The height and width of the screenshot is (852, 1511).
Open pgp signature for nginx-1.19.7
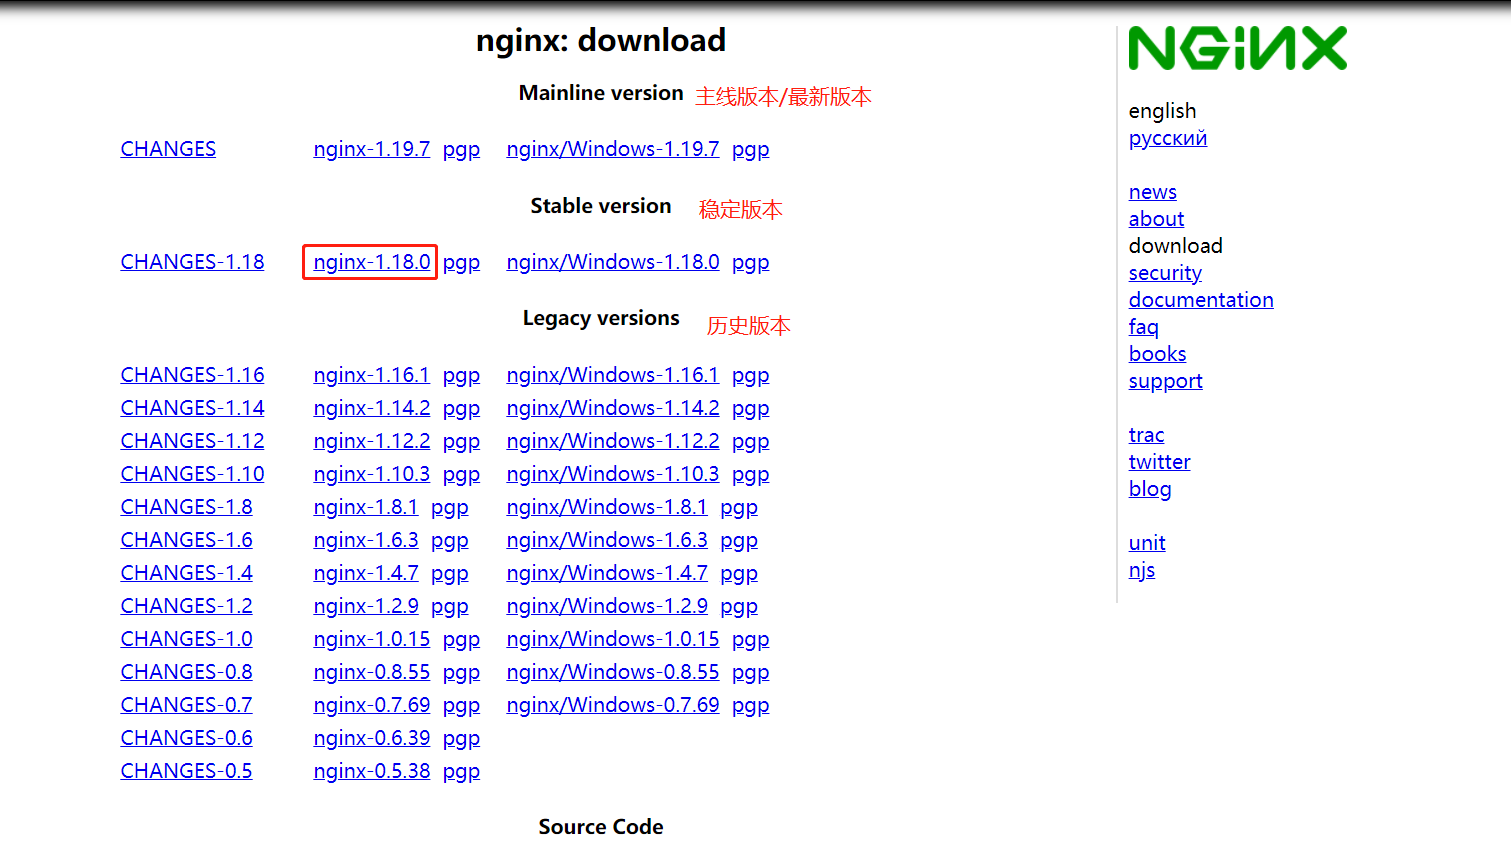[x=461, y=149]
